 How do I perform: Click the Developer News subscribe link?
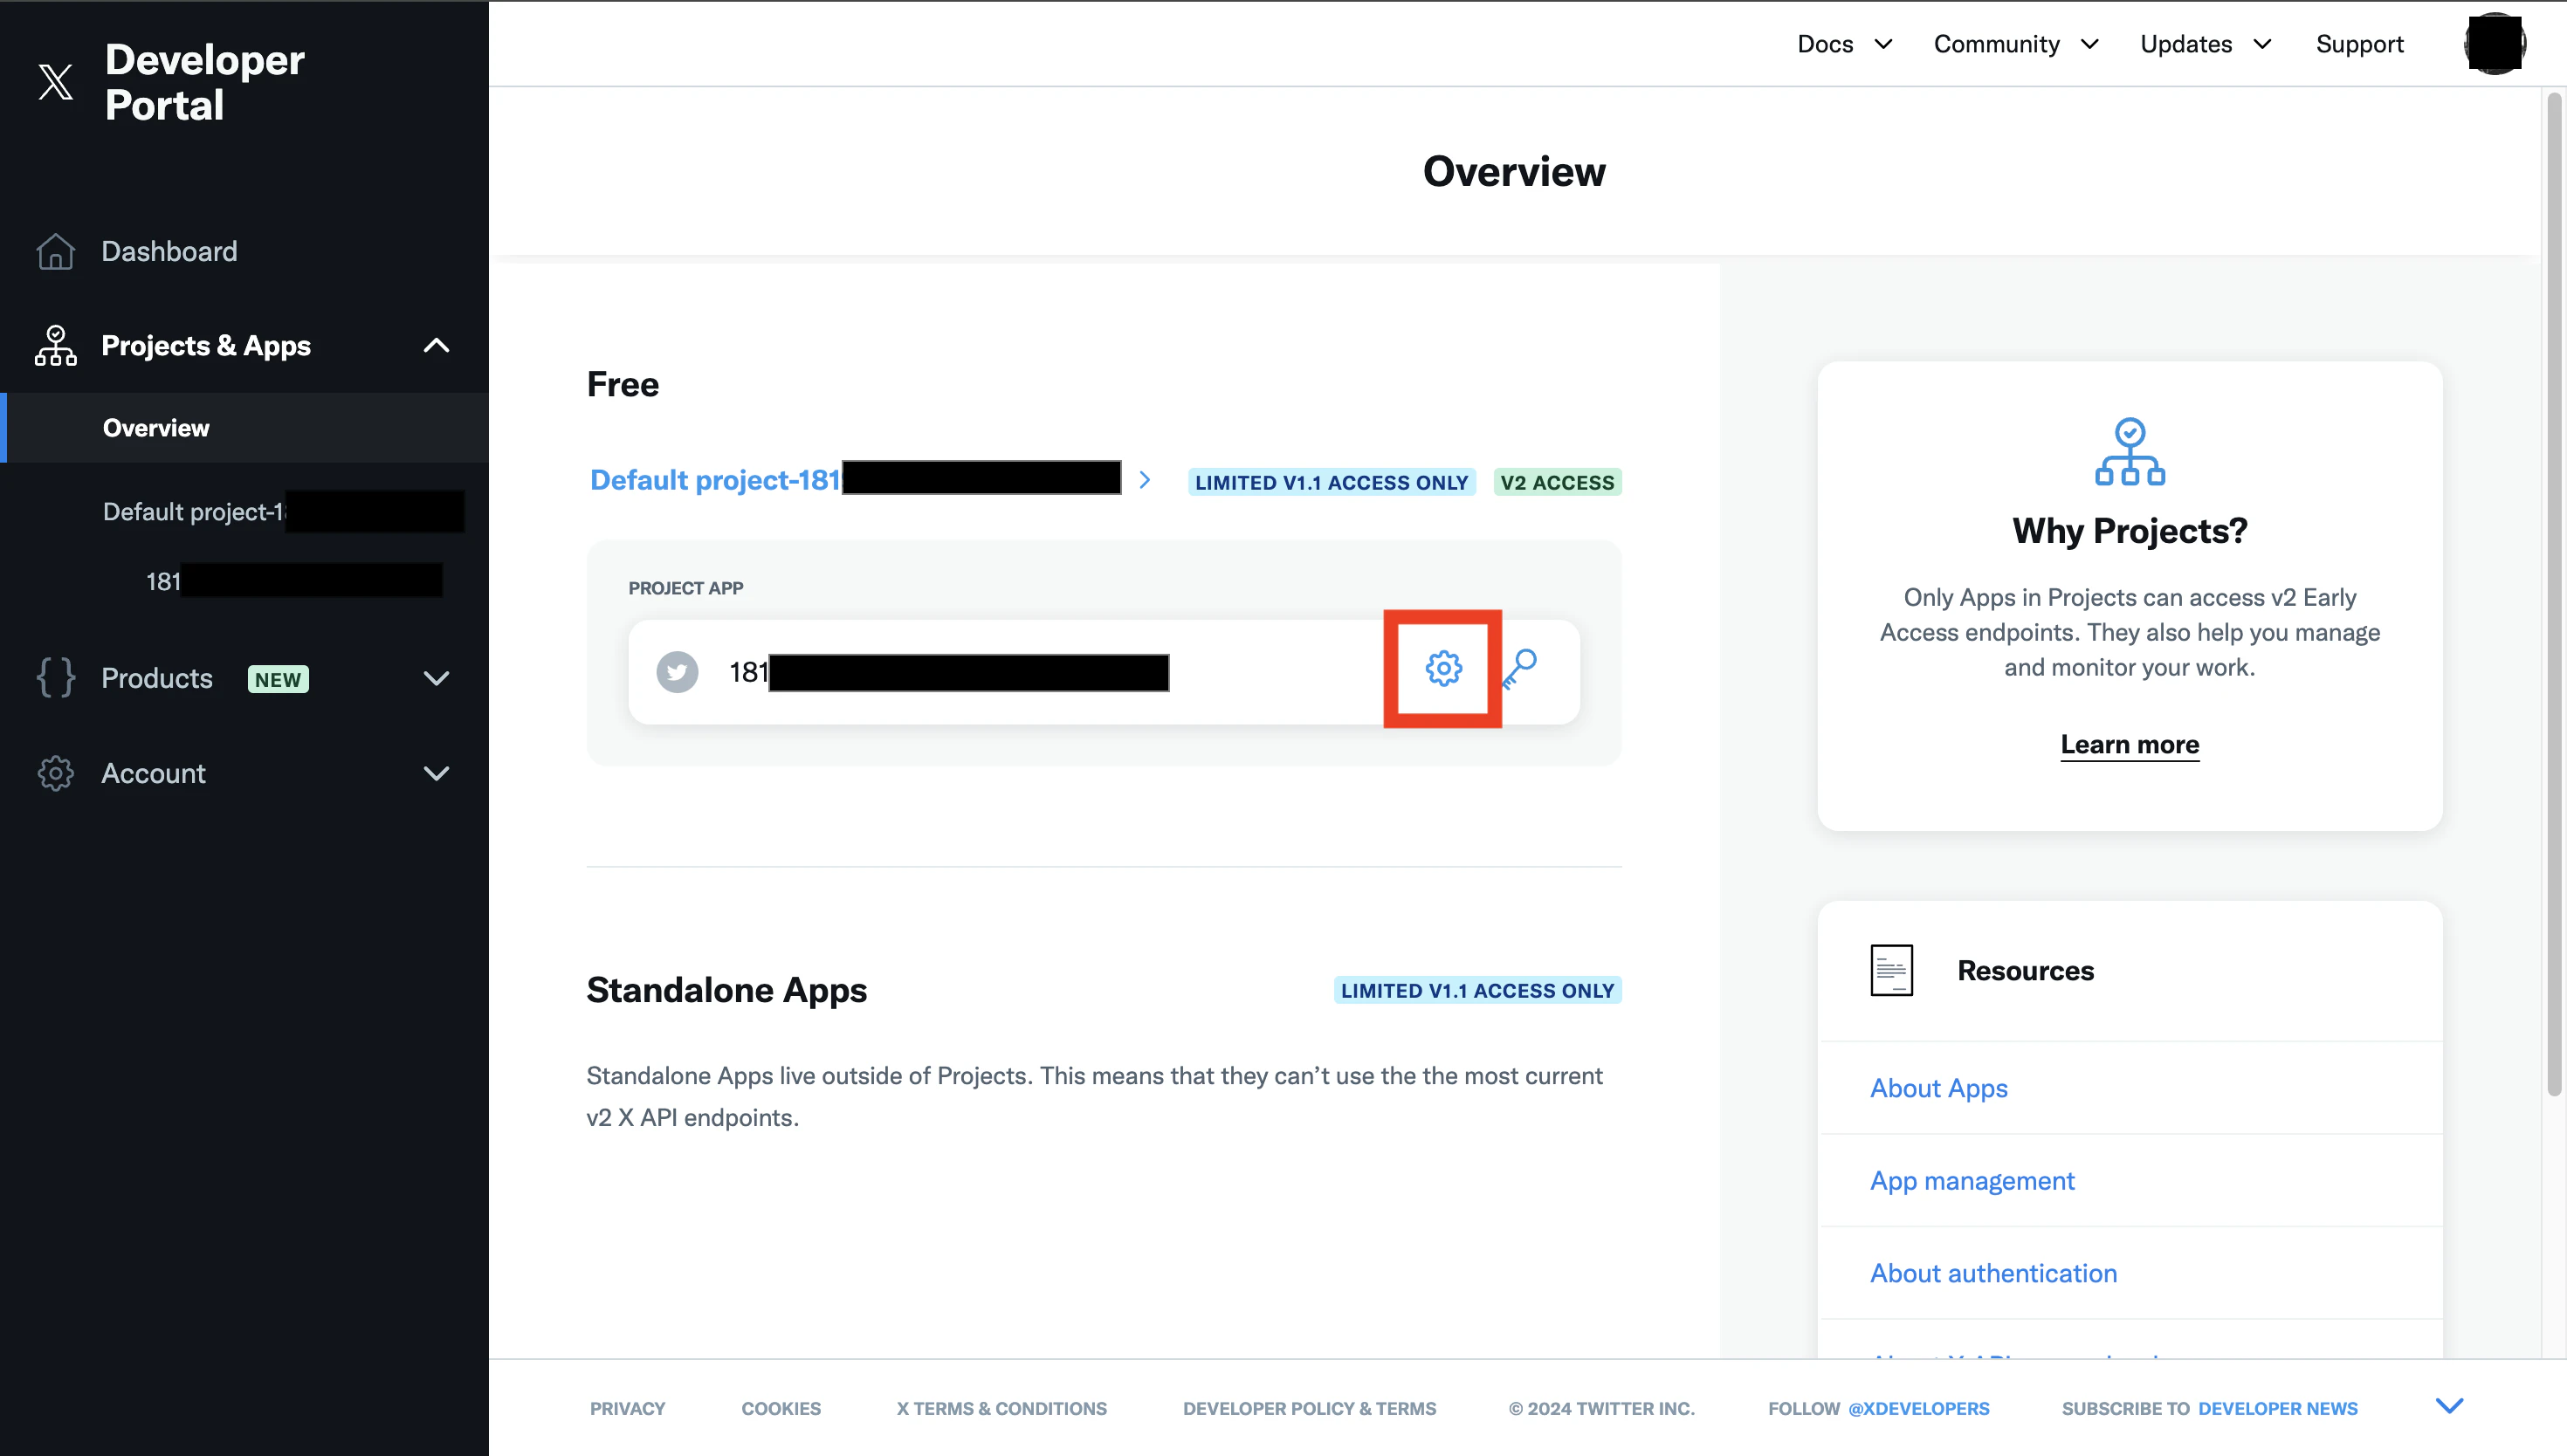[2277, 1408]
